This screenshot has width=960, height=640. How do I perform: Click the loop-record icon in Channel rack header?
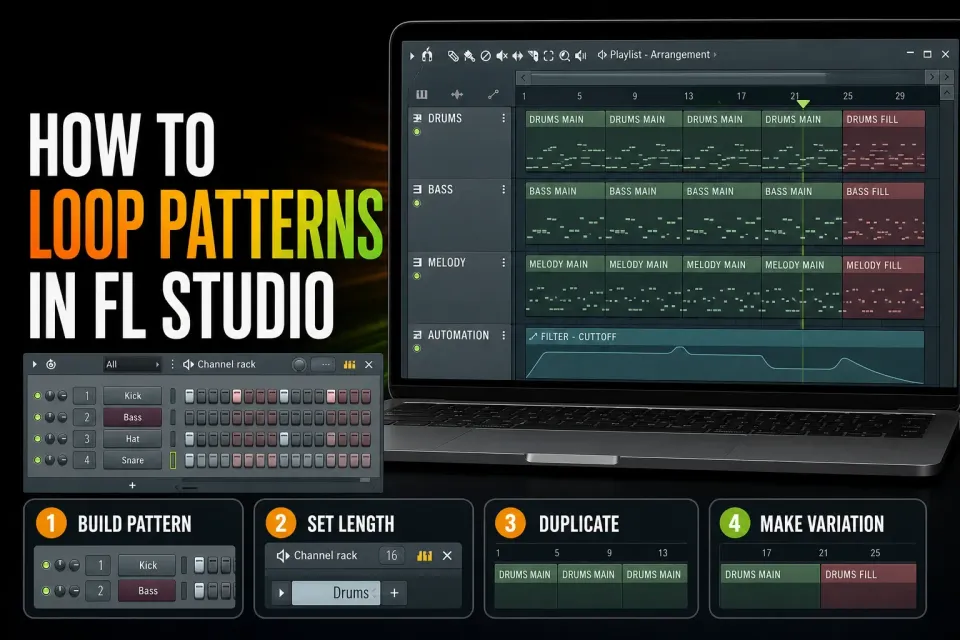[x=51, y=364]
